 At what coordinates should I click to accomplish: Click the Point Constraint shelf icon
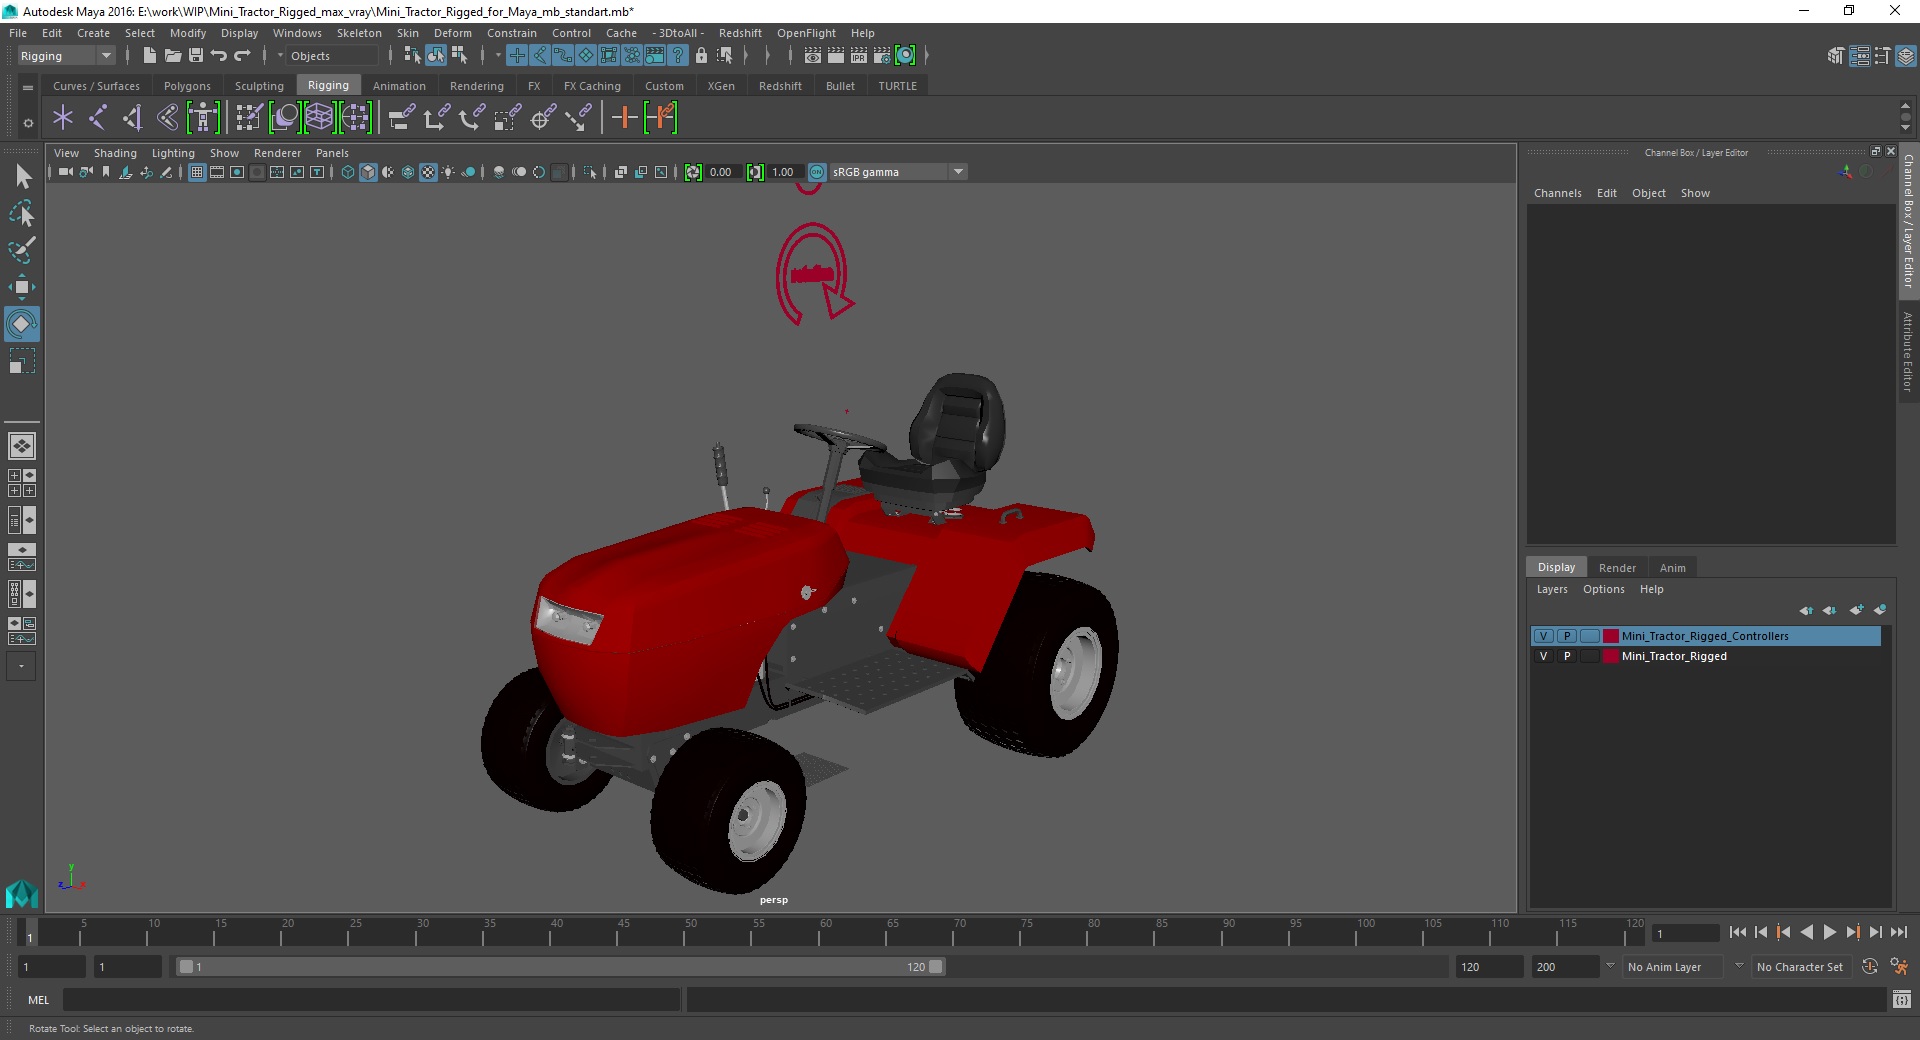[x=437, y=118]
